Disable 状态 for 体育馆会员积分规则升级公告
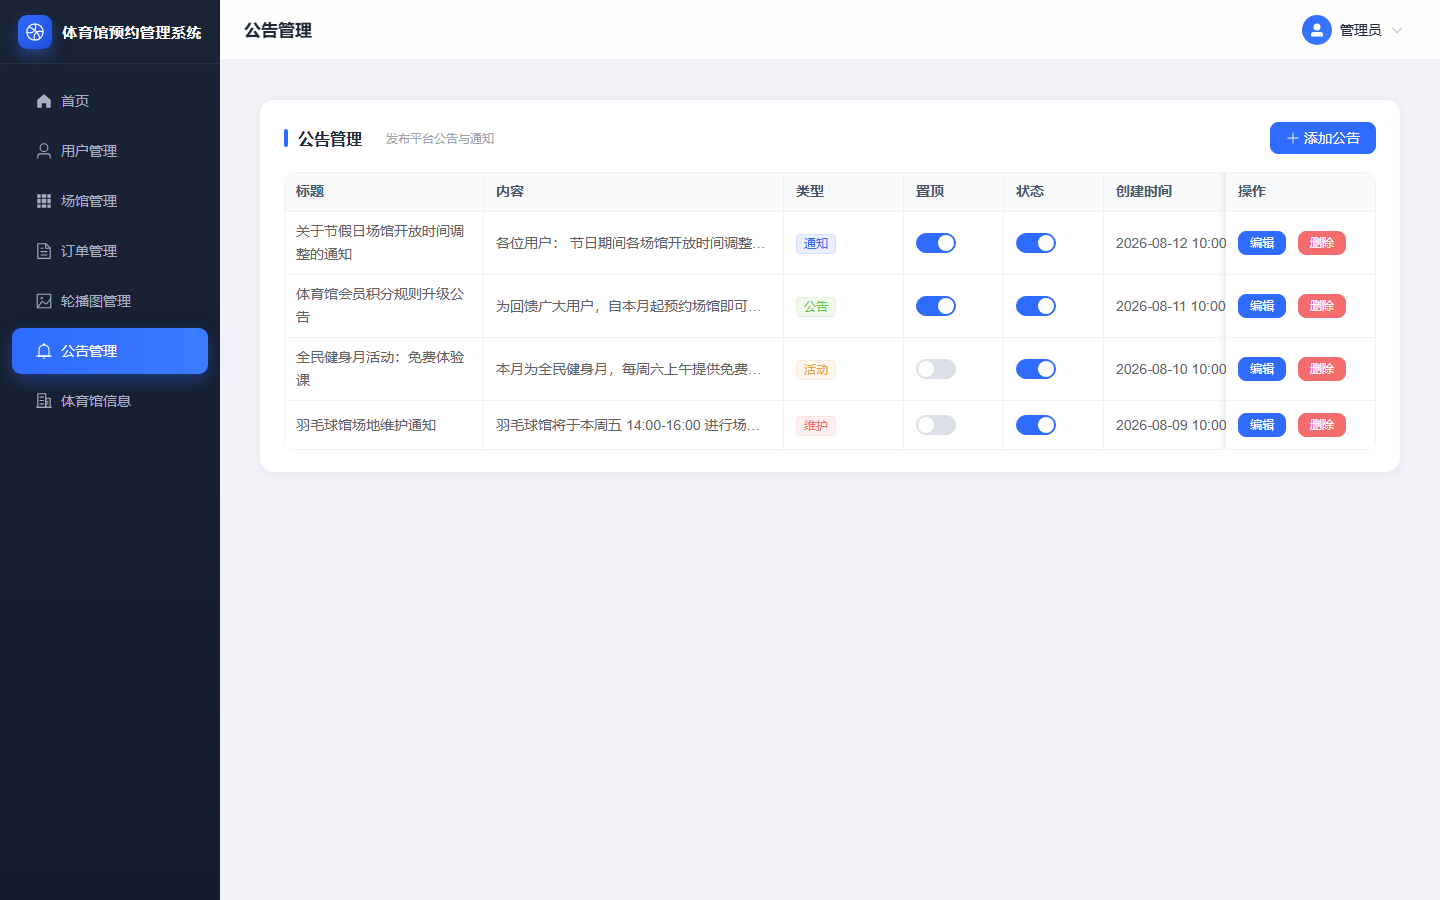The image size is (1440, 900). coord(1036,306)
